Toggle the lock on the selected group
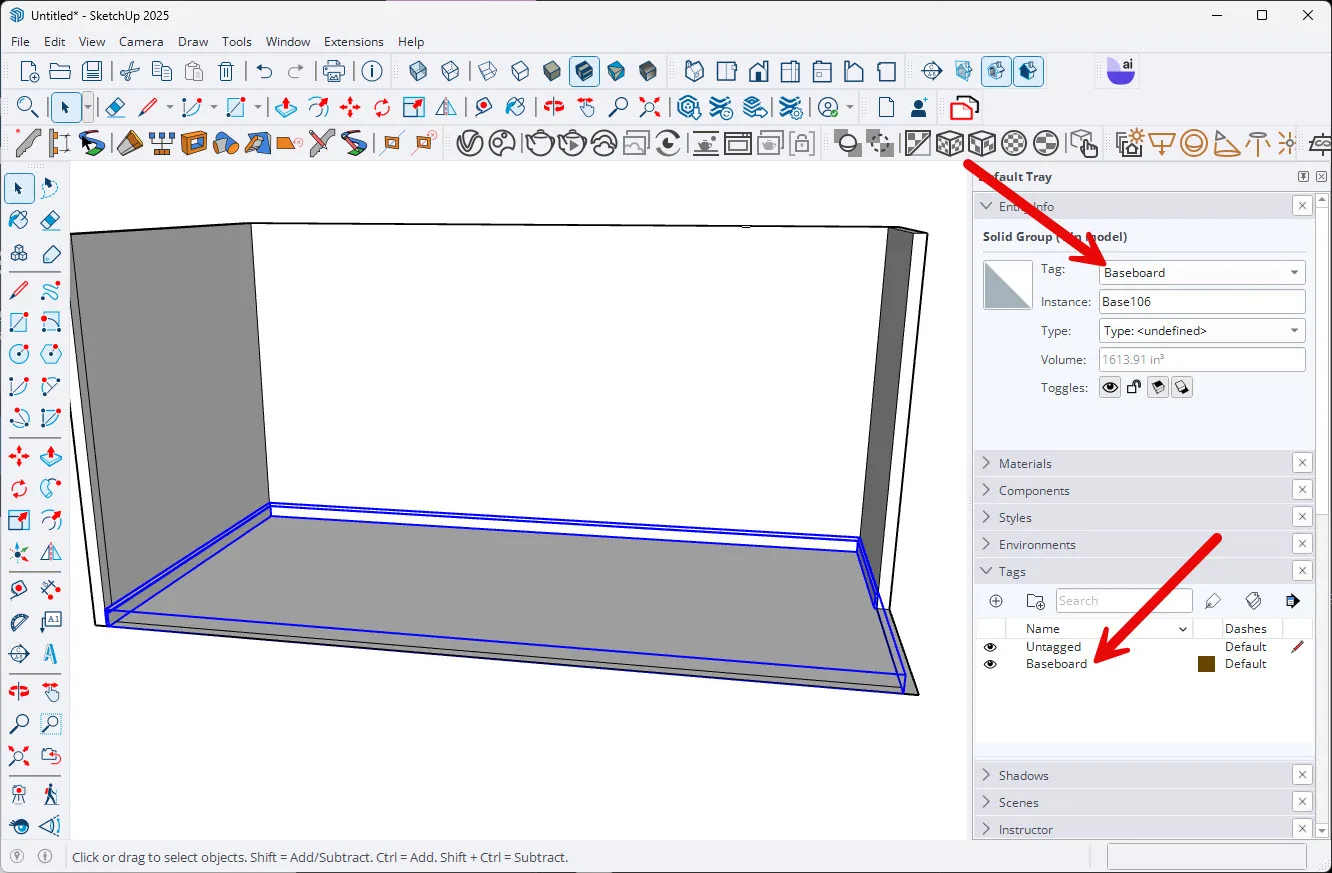Viewport: 1332px width, 873px height. coord(1134,387)
